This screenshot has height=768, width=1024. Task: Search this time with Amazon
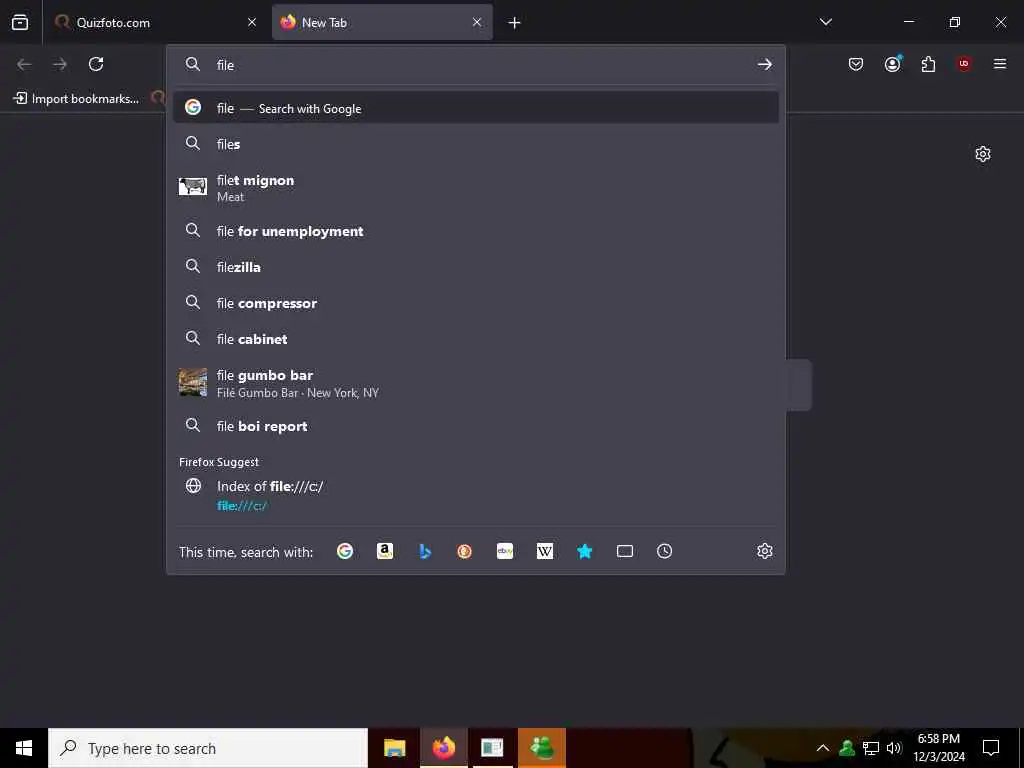tap(385, 551)
